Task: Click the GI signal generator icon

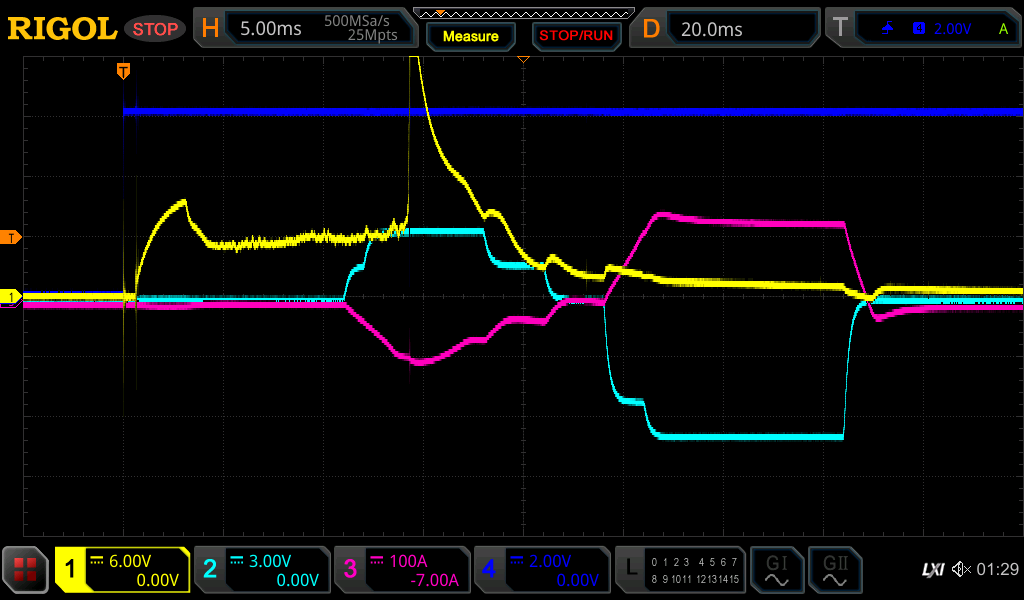Action: coord(776,570)
